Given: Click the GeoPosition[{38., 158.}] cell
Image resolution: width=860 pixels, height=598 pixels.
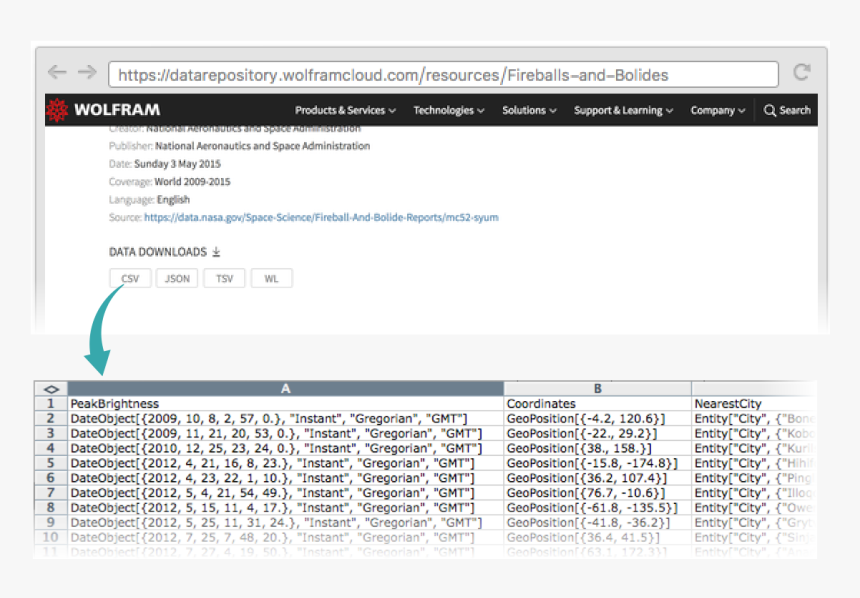Looking at the screenshot, I should (x=598, y=448).
